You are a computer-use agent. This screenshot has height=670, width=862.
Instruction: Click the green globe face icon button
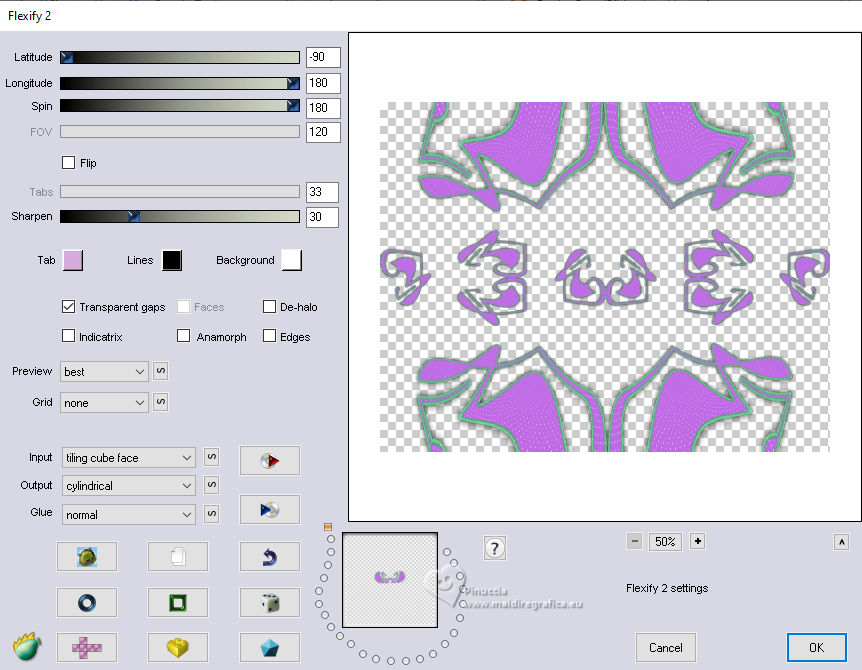point(87,556)
